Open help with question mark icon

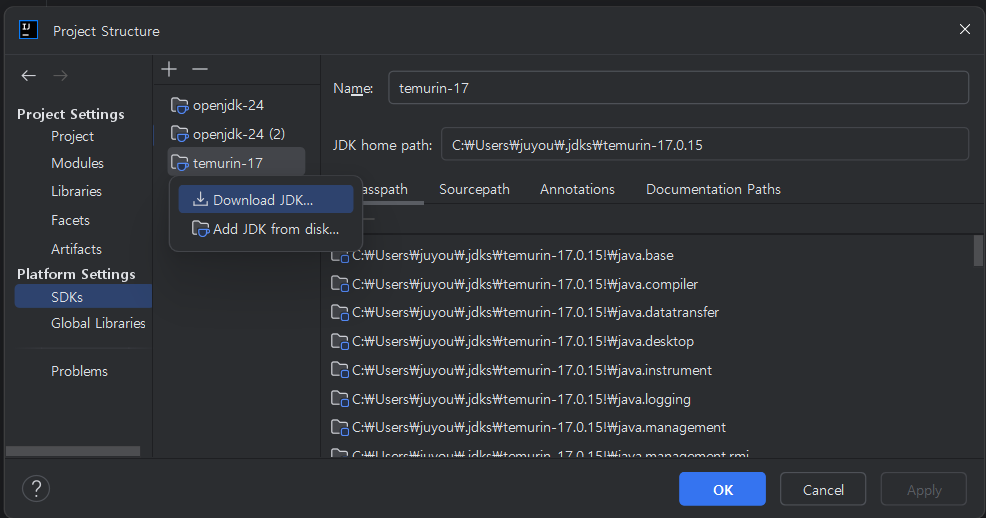tap(36, 488)
